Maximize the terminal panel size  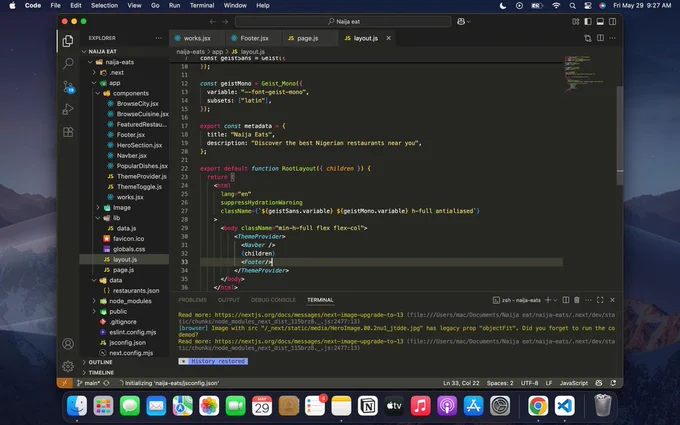600,300
